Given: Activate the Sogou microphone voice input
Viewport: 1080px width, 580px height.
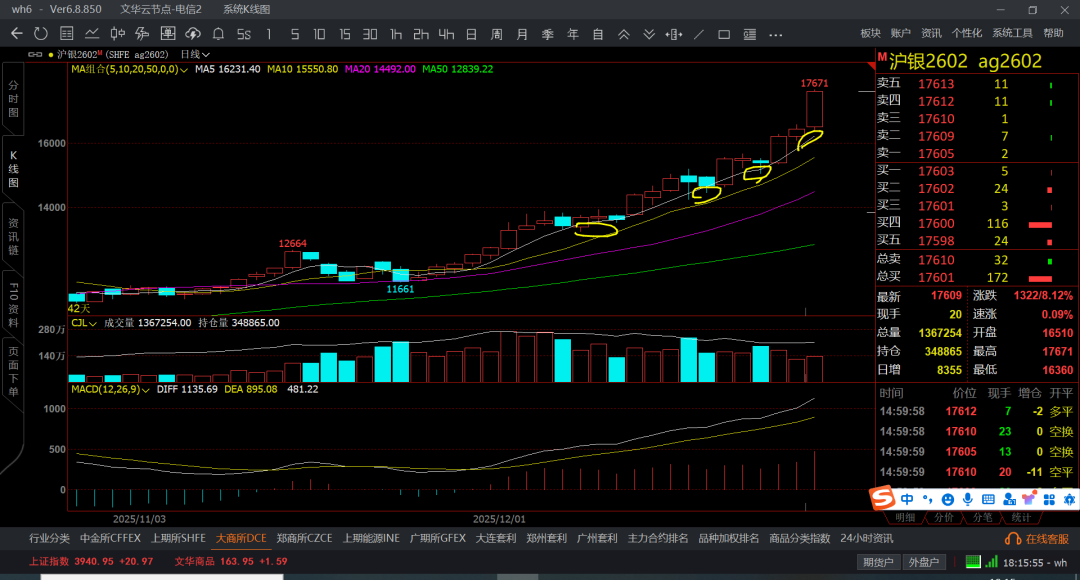Looking at the screenshot, I should [968, 499].
